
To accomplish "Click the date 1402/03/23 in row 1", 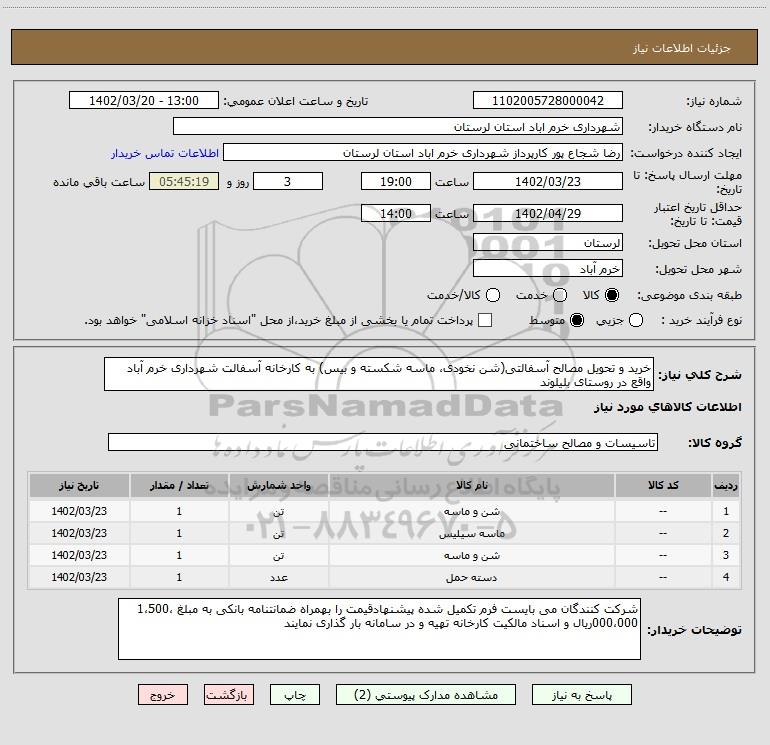I will [79, 511].
